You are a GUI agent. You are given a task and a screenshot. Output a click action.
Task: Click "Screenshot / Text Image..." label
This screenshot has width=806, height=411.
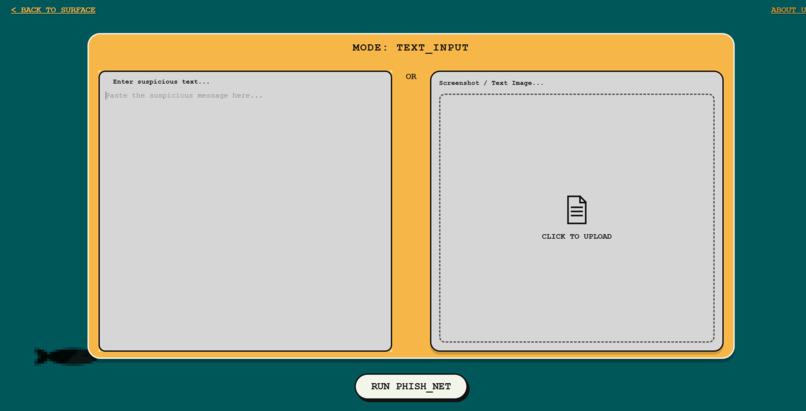[x=491, y=83]
